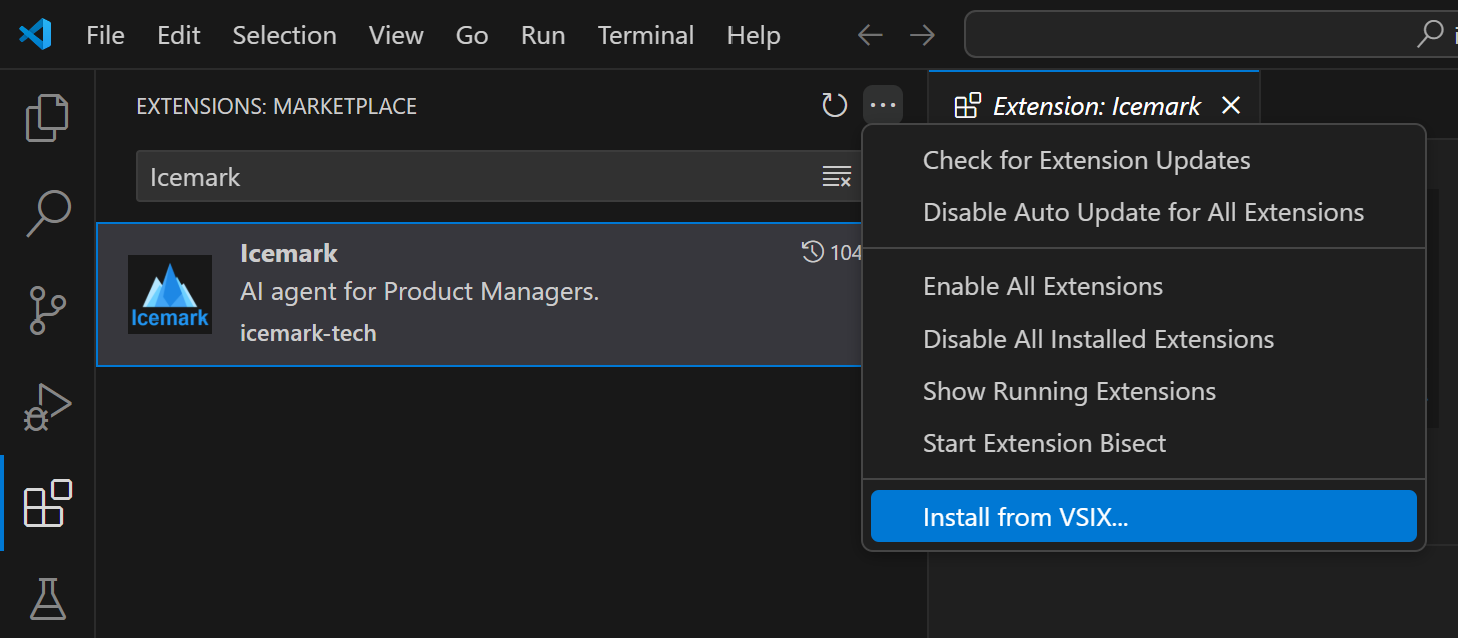Choose Check for Extension Updates
This screenshot has height=638, width=1458.
(x=1144, y=160)
